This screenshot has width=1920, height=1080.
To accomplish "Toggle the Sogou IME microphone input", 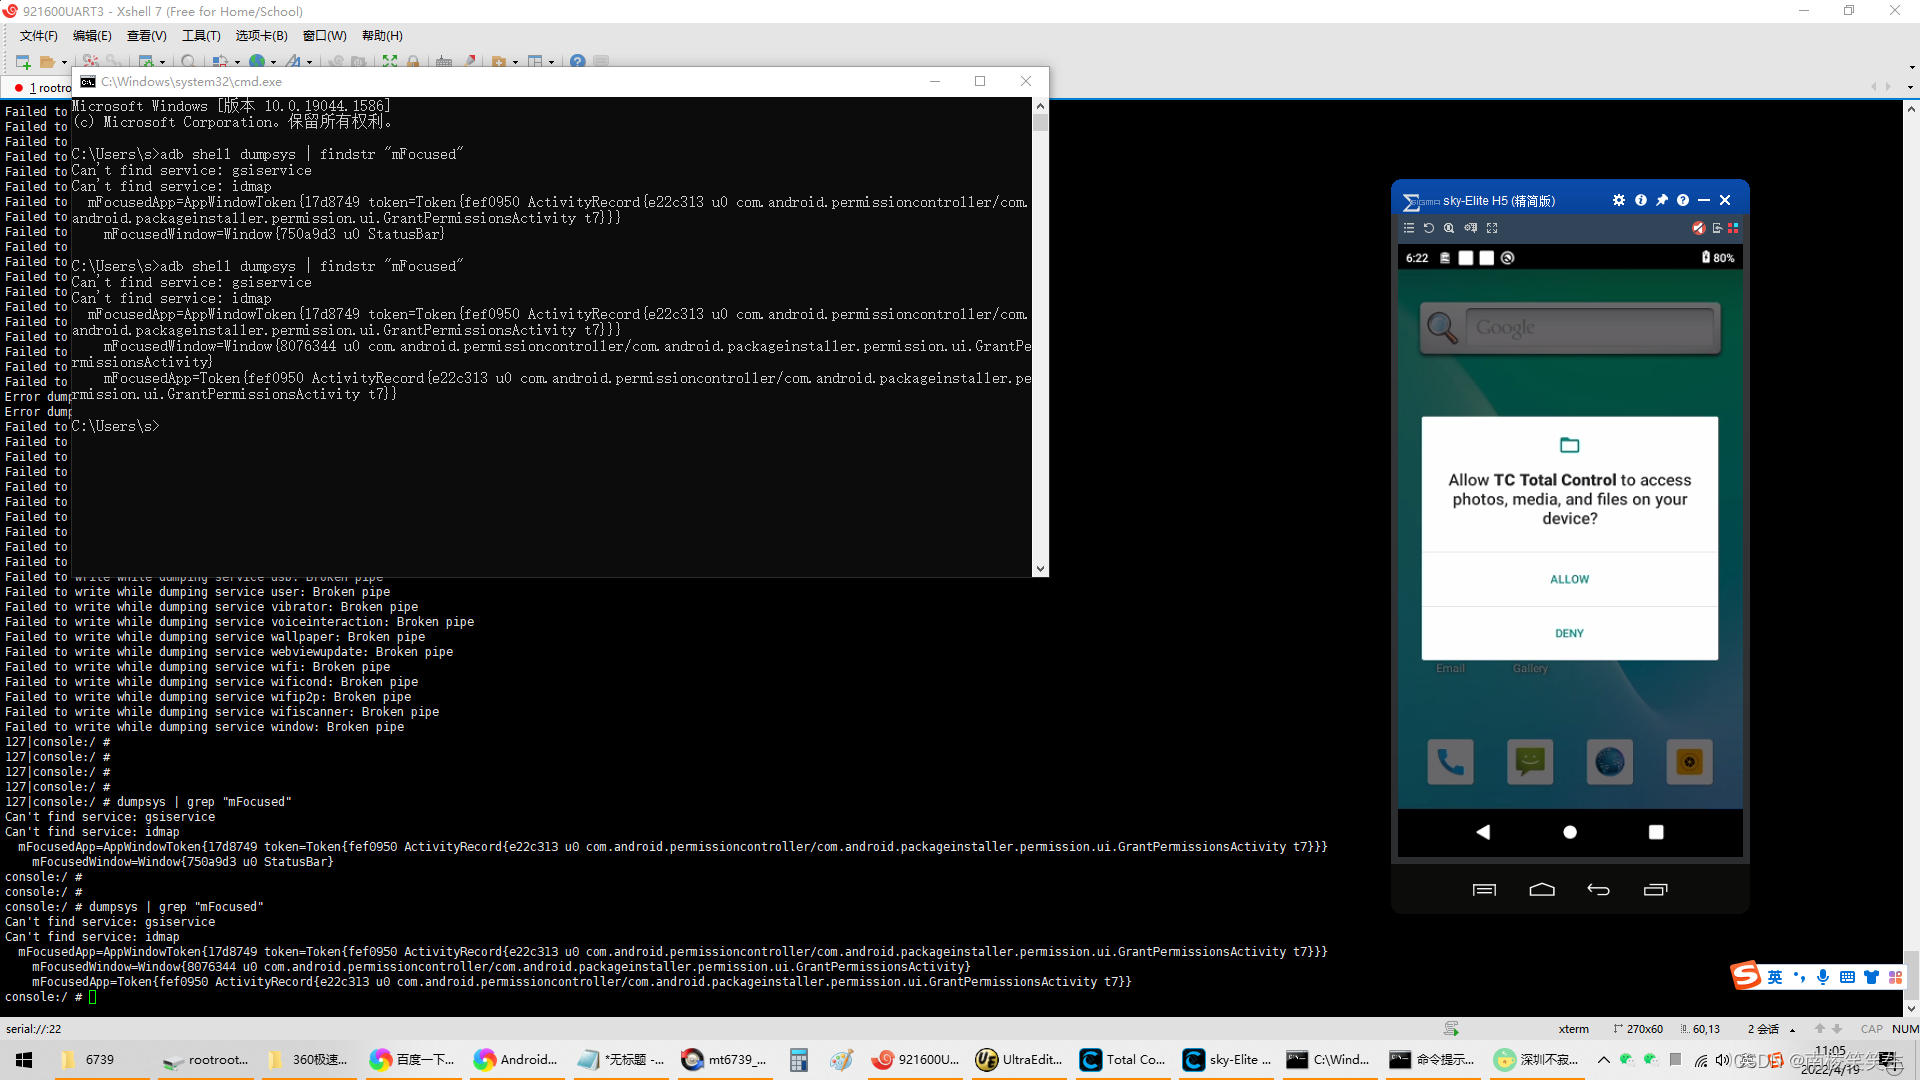I will click(1823, 977).
